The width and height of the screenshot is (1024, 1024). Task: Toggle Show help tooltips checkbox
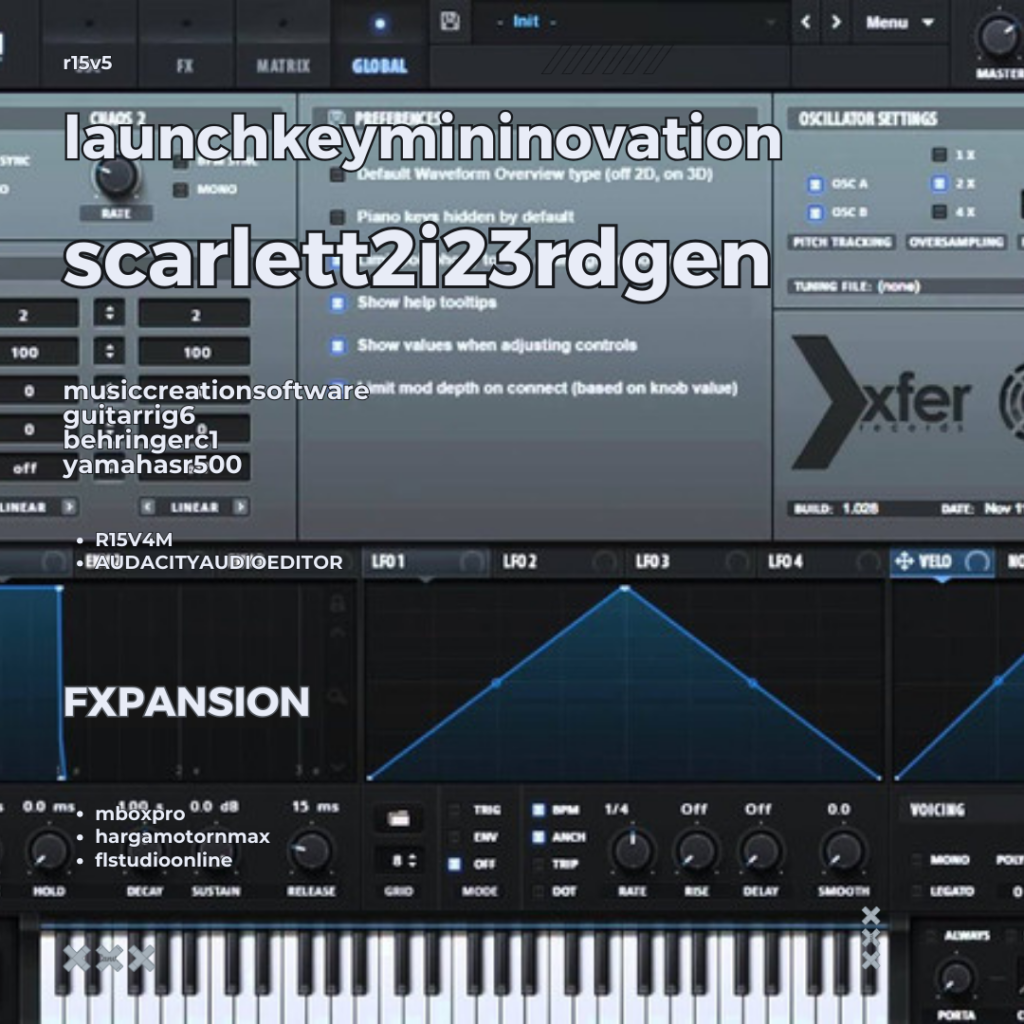pos(337,304)
